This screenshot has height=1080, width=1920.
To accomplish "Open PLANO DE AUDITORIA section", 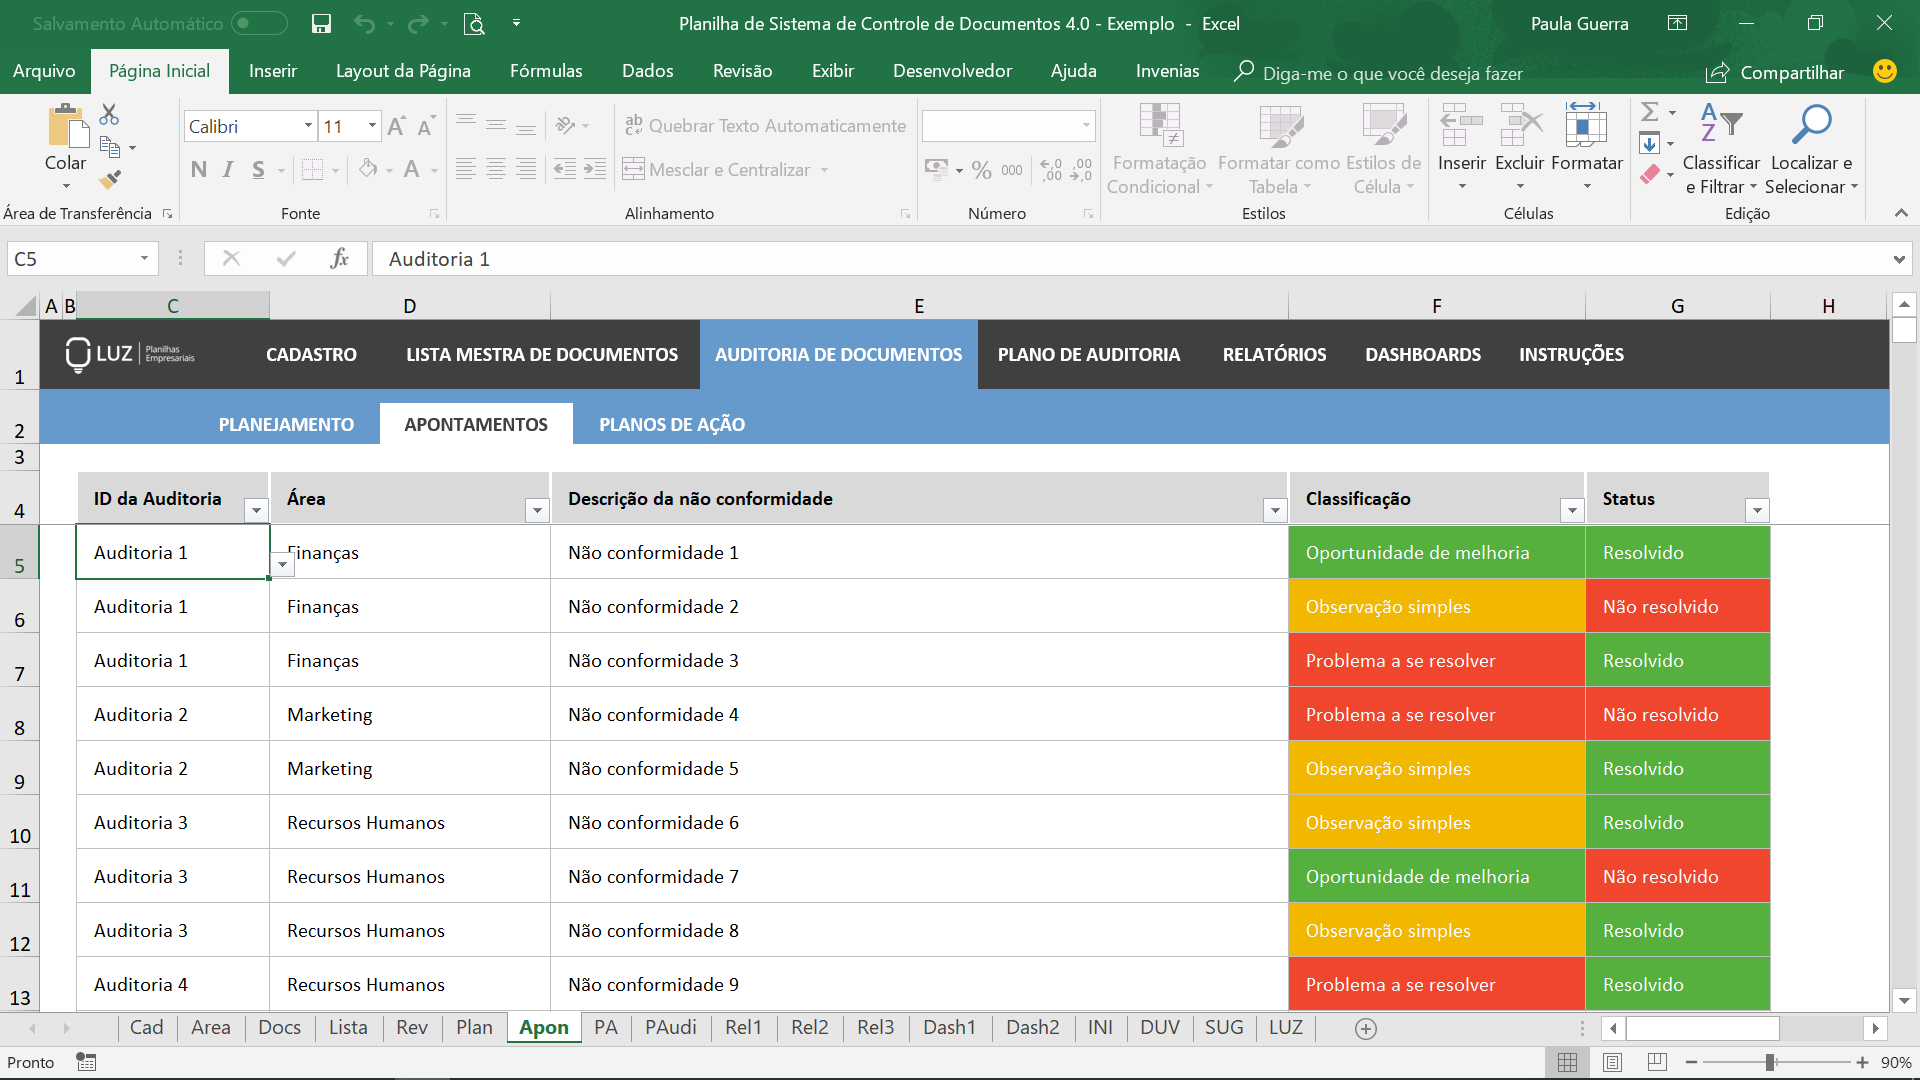I will click(1089, 354).
